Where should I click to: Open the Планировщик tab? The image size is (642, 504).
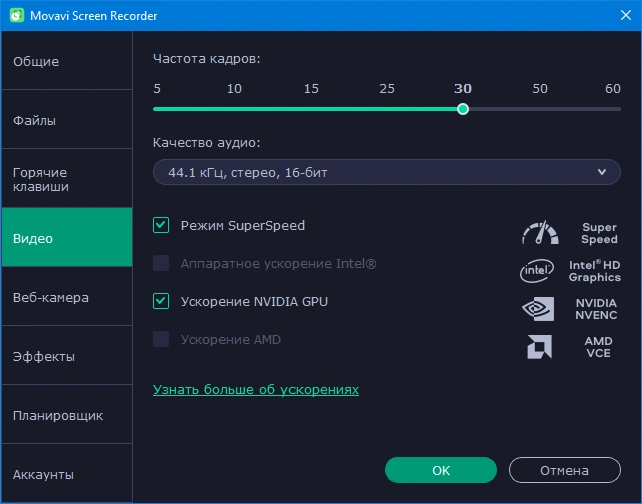click(x=67, y=415)
